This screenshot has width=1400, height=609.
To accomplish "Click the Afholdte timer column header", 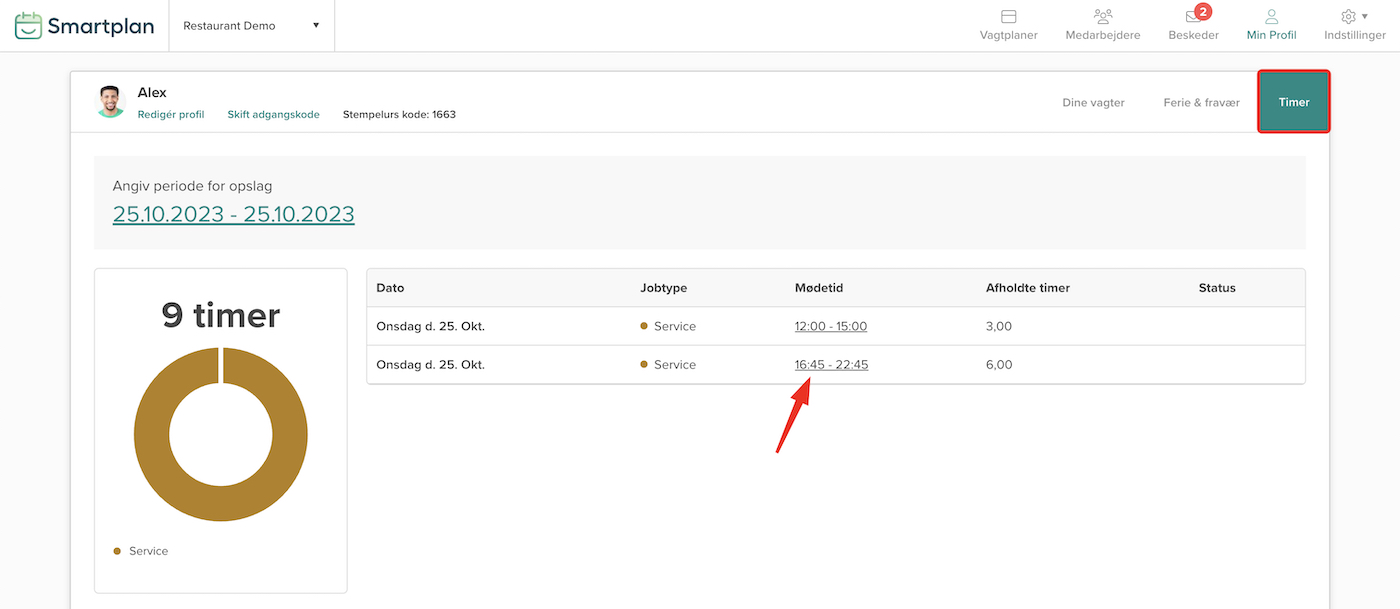I will [x=1027, y=288].
